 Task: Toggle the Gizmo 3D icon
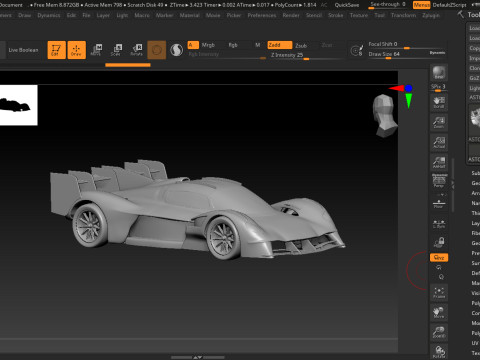point(157,50)
